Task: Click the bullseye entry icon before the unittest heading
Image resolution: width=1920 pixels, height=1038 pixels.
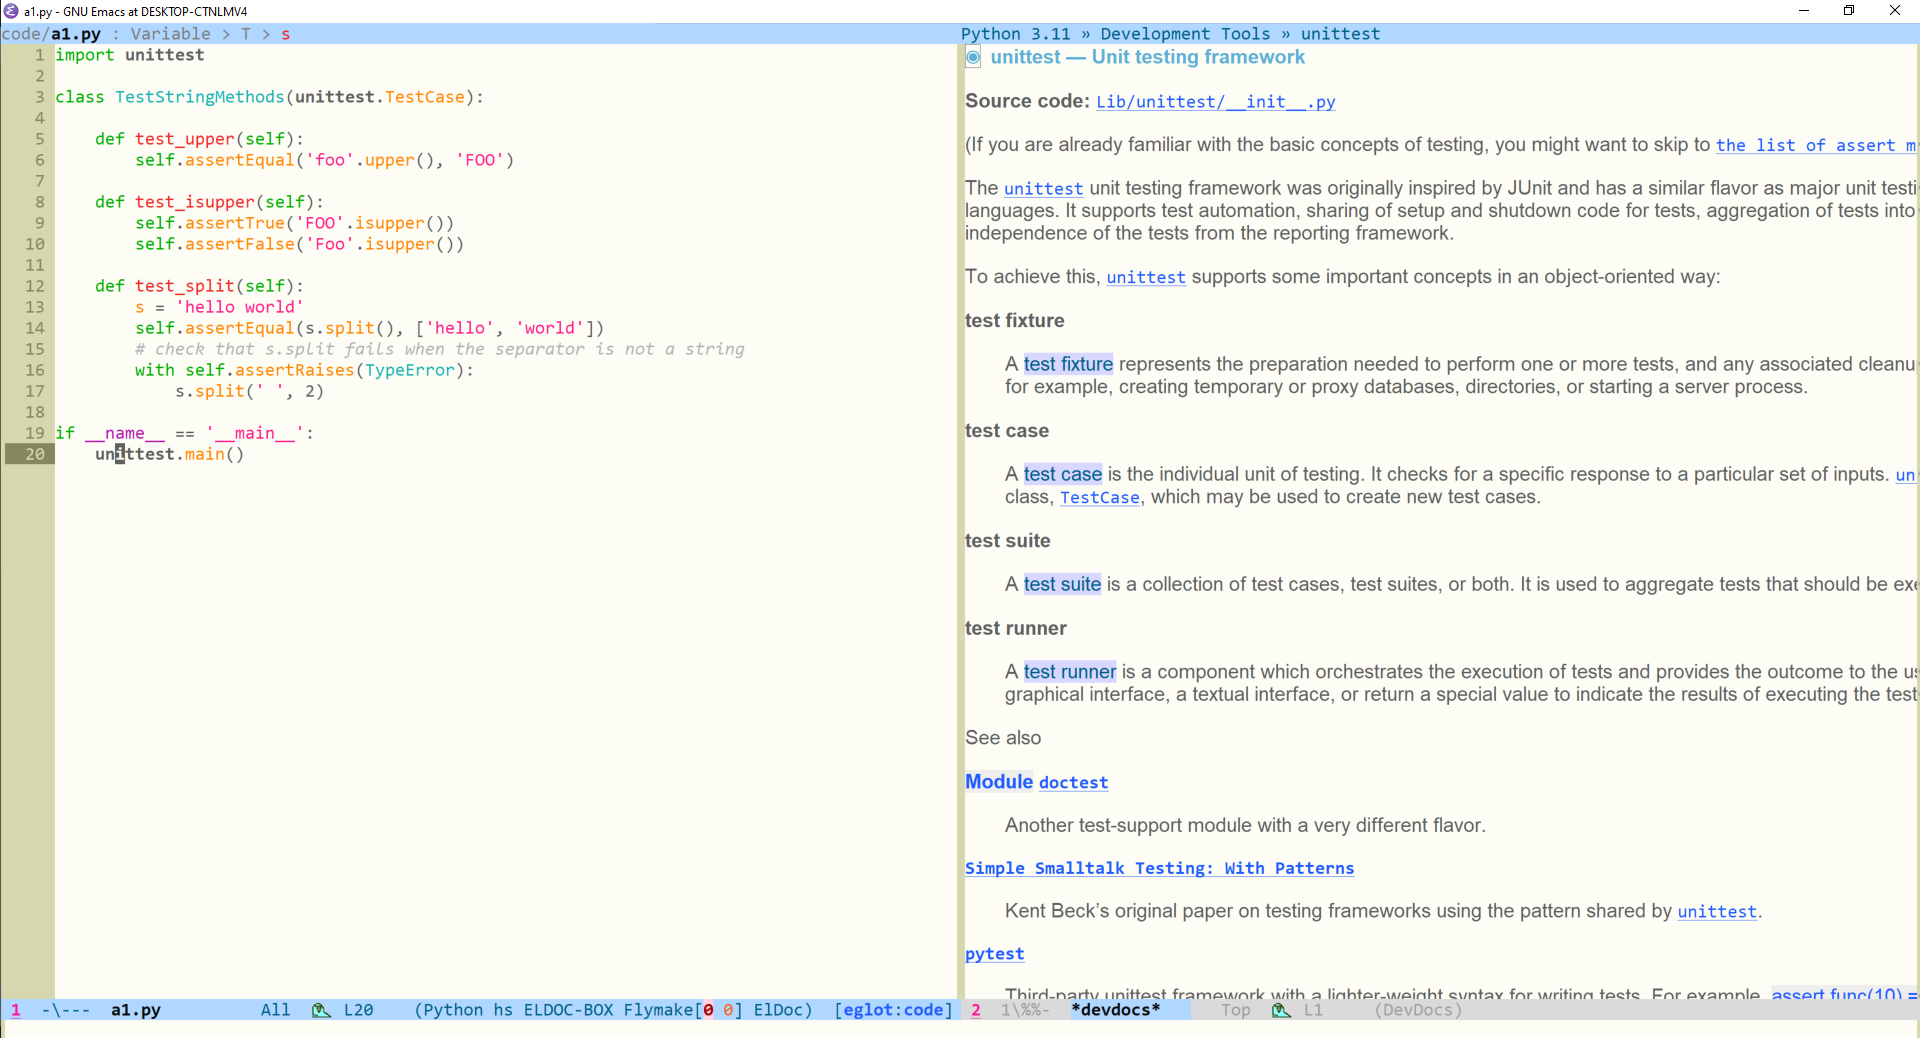Action: [x=972, y=58]
